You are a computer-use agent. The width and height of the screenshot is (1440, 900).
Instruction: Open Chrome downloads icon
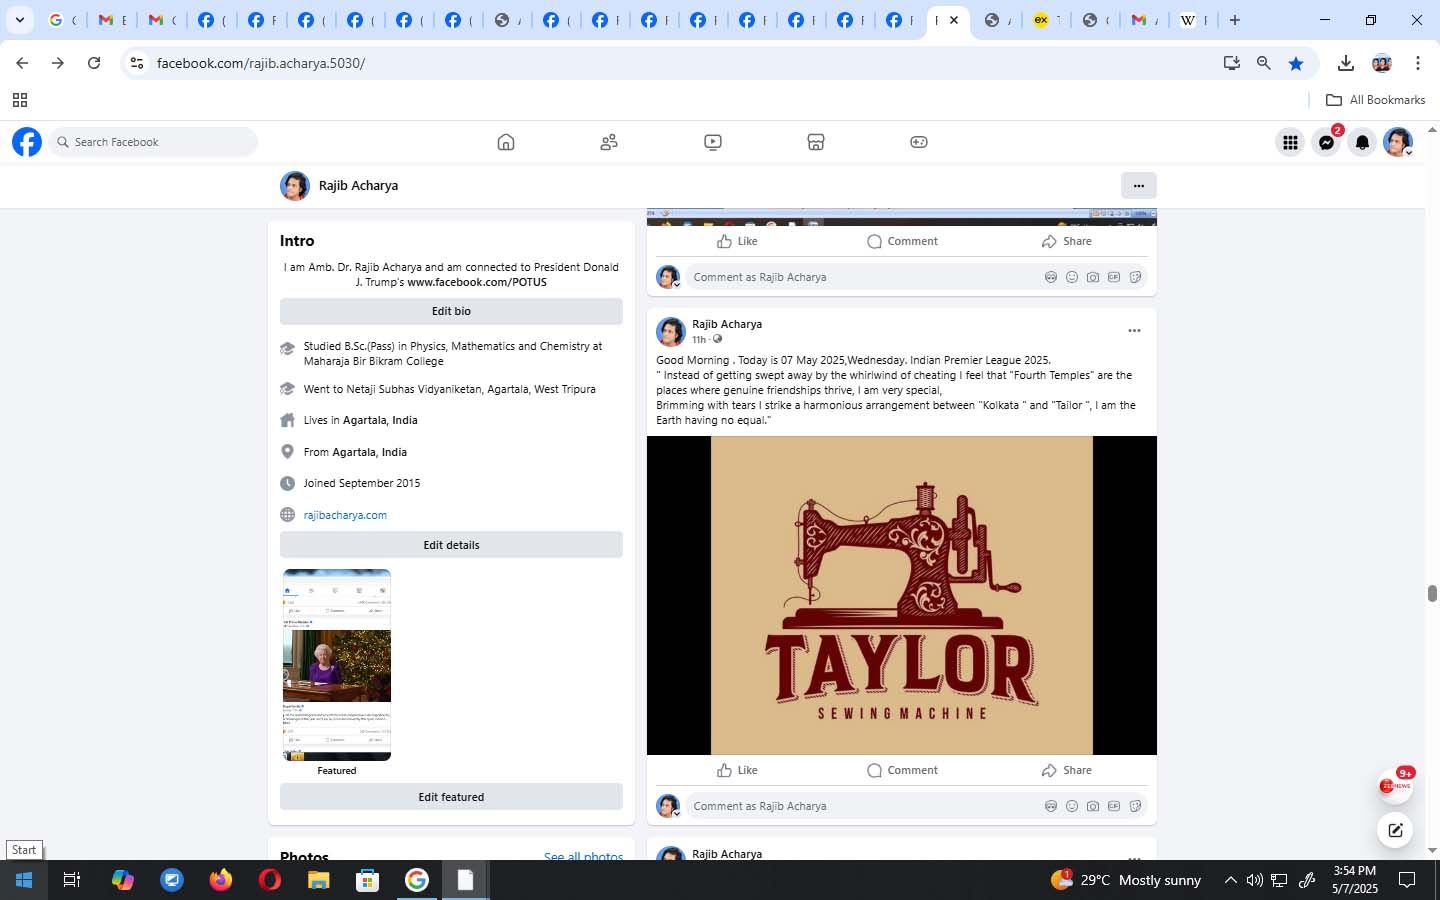coord(1346,63)
